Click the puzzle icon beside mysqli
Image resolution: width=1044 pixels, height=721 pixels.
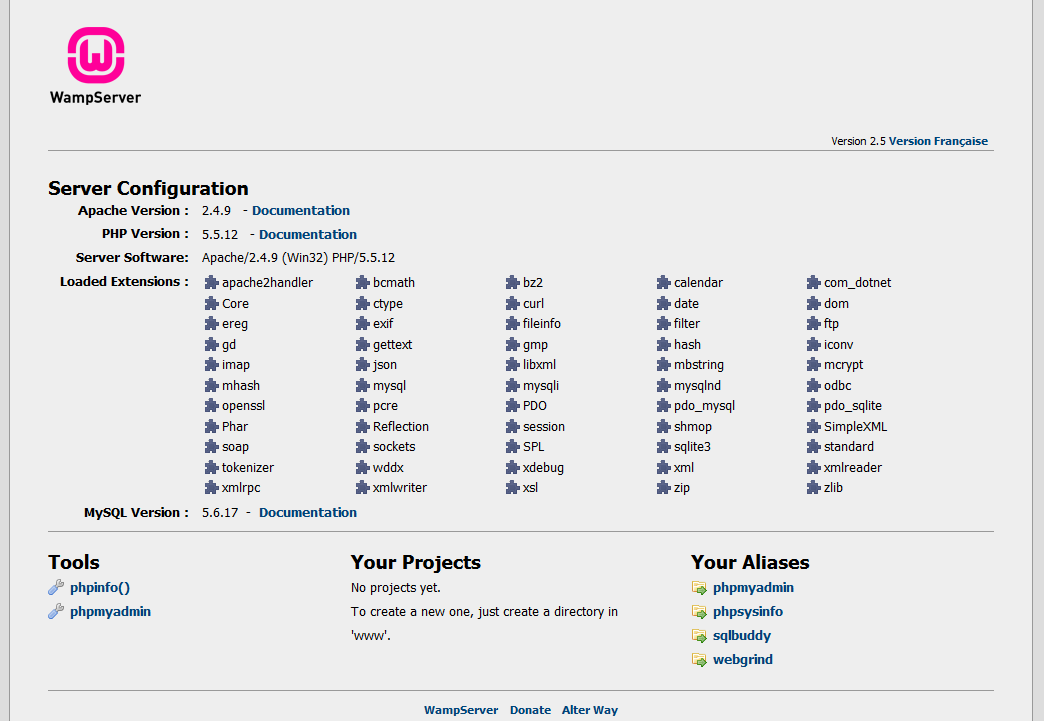tap(513, 385)
